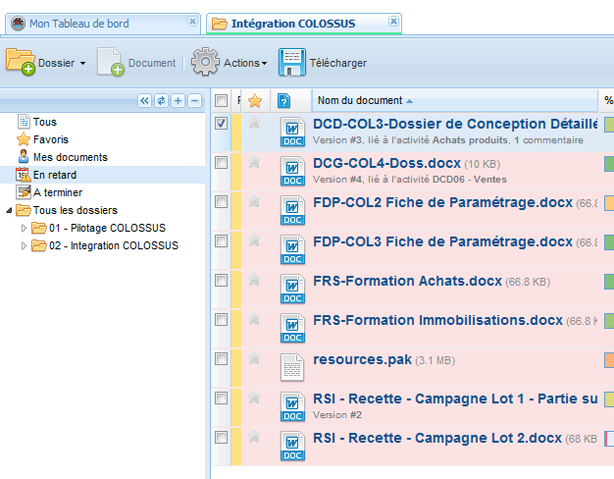Check FDP-COL2 Fiche de Paramétrage checkbox

click(x=221, y=202)
